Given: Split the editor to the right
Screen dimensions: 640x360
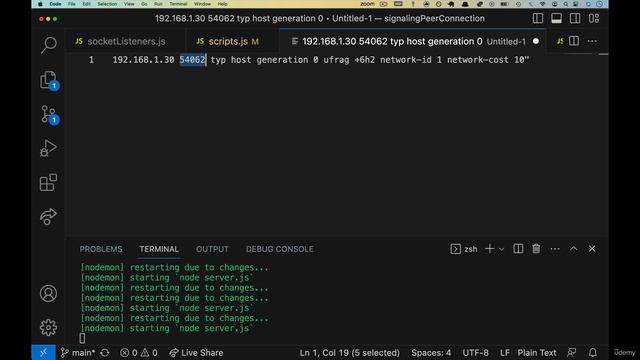Looking at the screenshot, I should tap(574, 41).
